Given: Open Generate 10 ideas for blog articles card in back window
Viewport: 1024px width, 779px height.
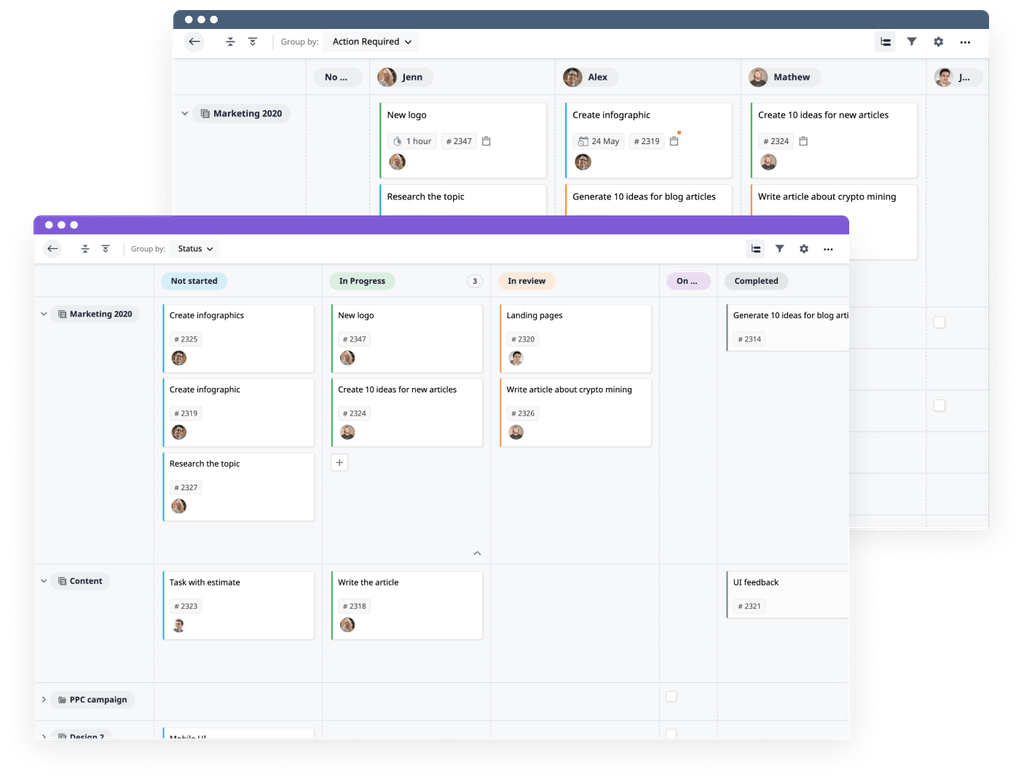Looking at the screenshot, I should point(648,200).
